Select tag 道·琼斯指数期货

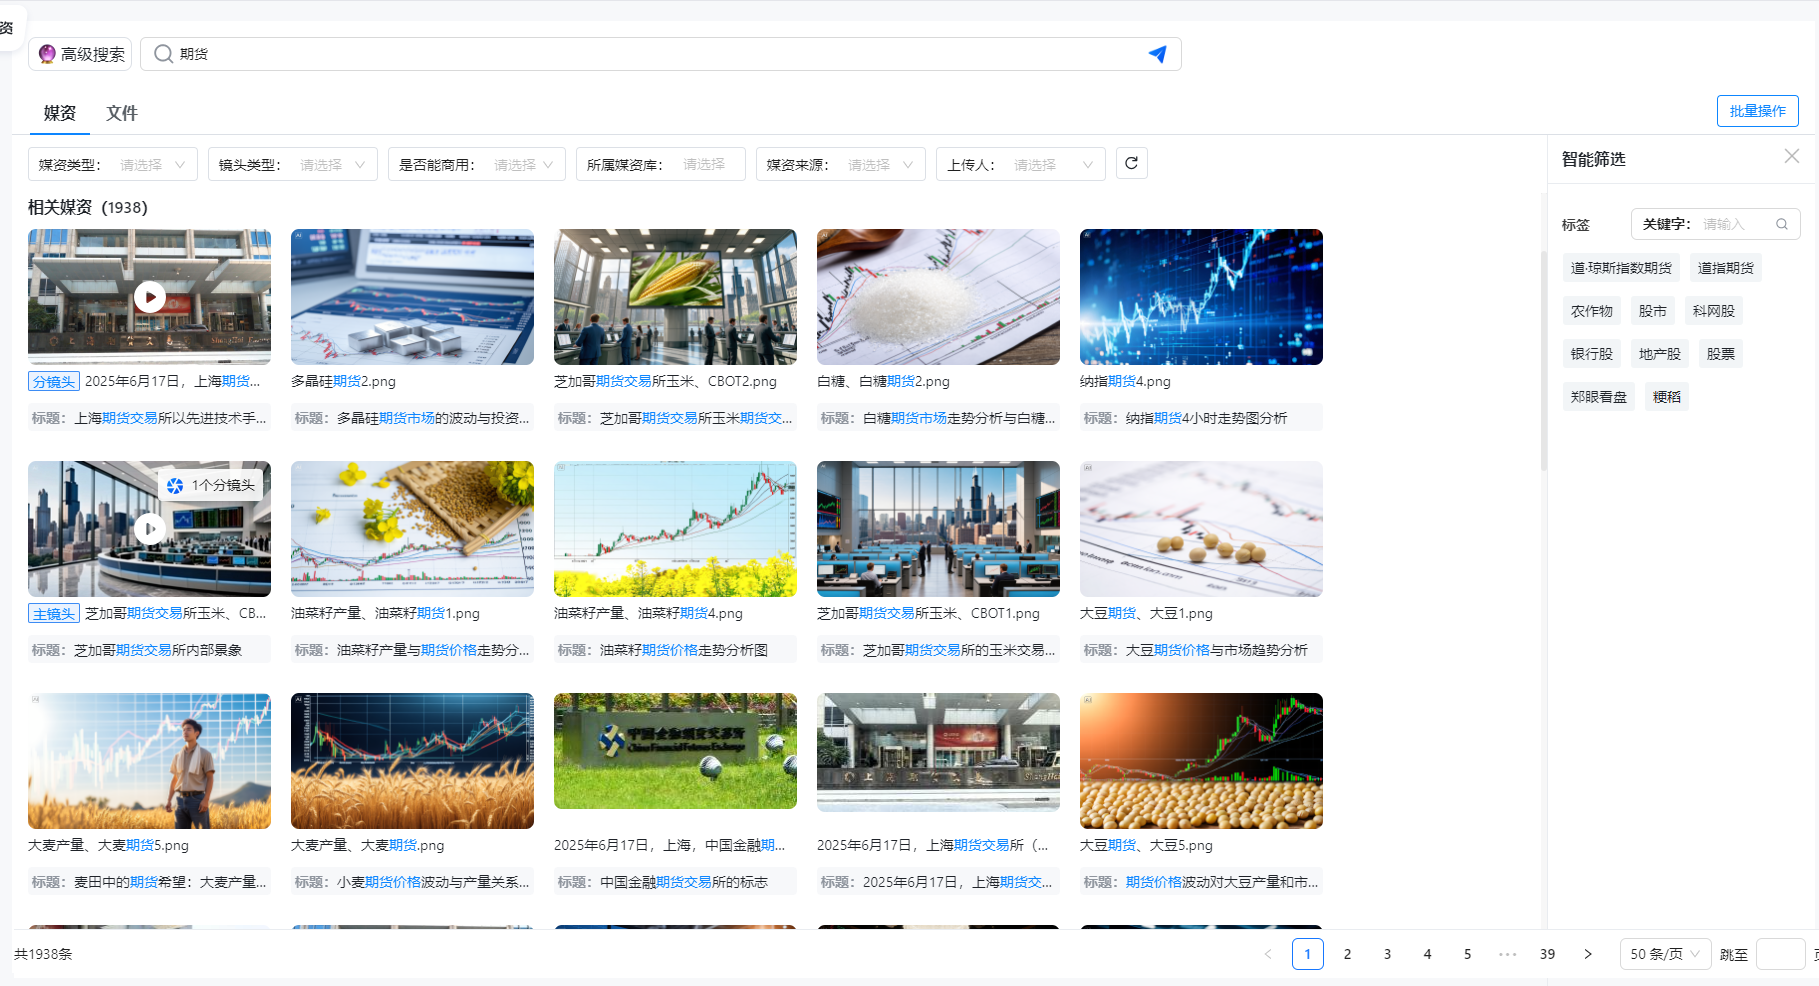tap(1621, 268)
